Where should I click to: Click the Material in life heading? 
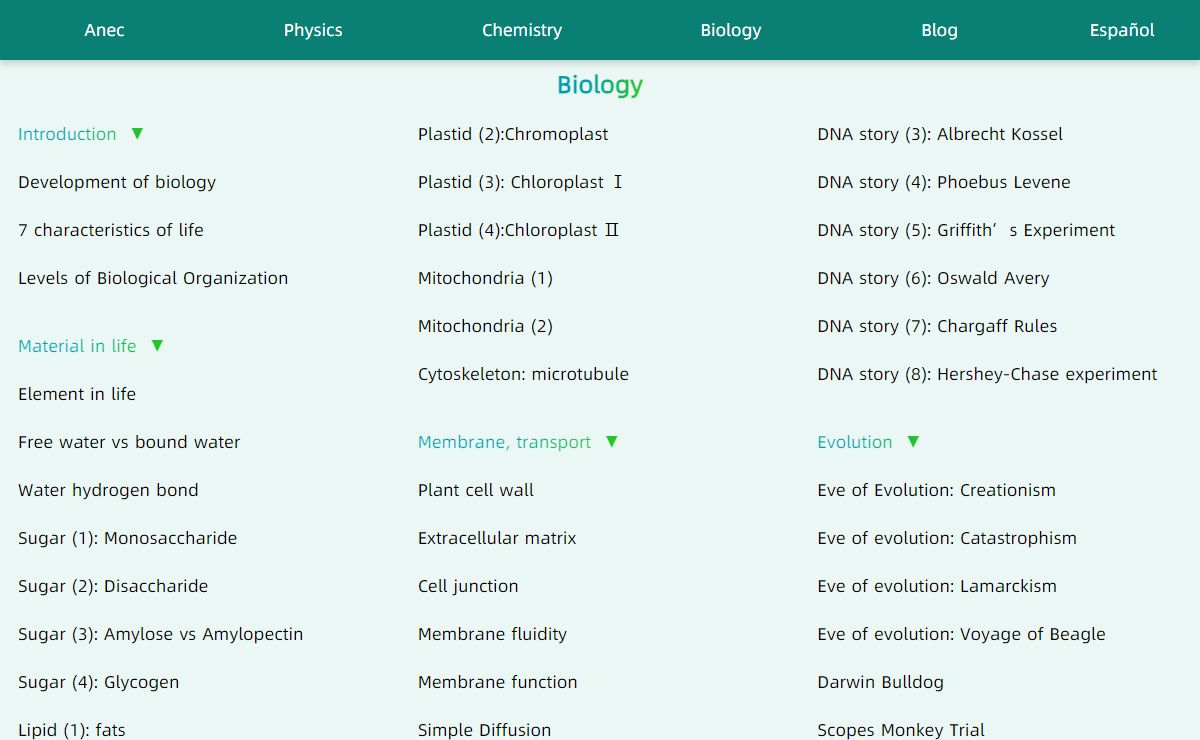77,346
